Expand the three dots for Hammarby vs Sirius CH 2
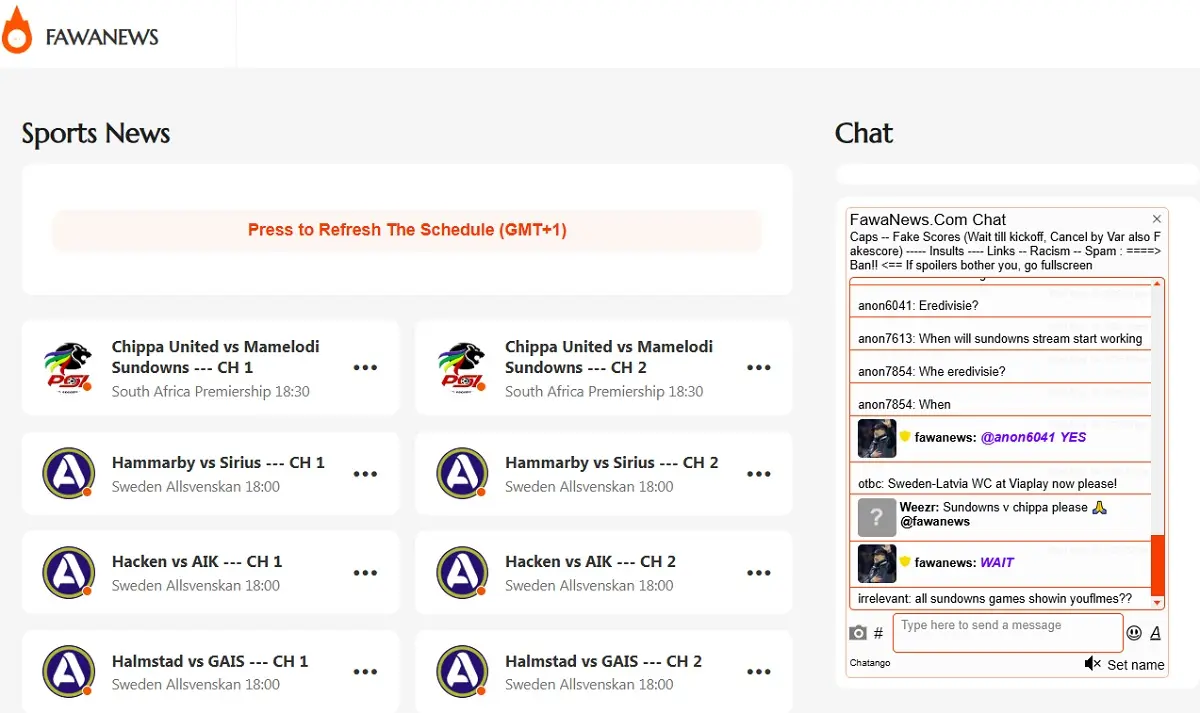The height and width of the screenshot is (713, 1200). coord(759,474)
